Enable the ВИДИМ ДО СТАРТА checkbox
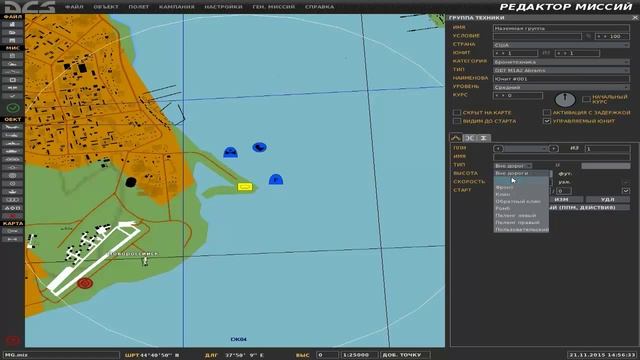Screen dimensions: 640x360 pyautogui.click(x=457, y=121)
